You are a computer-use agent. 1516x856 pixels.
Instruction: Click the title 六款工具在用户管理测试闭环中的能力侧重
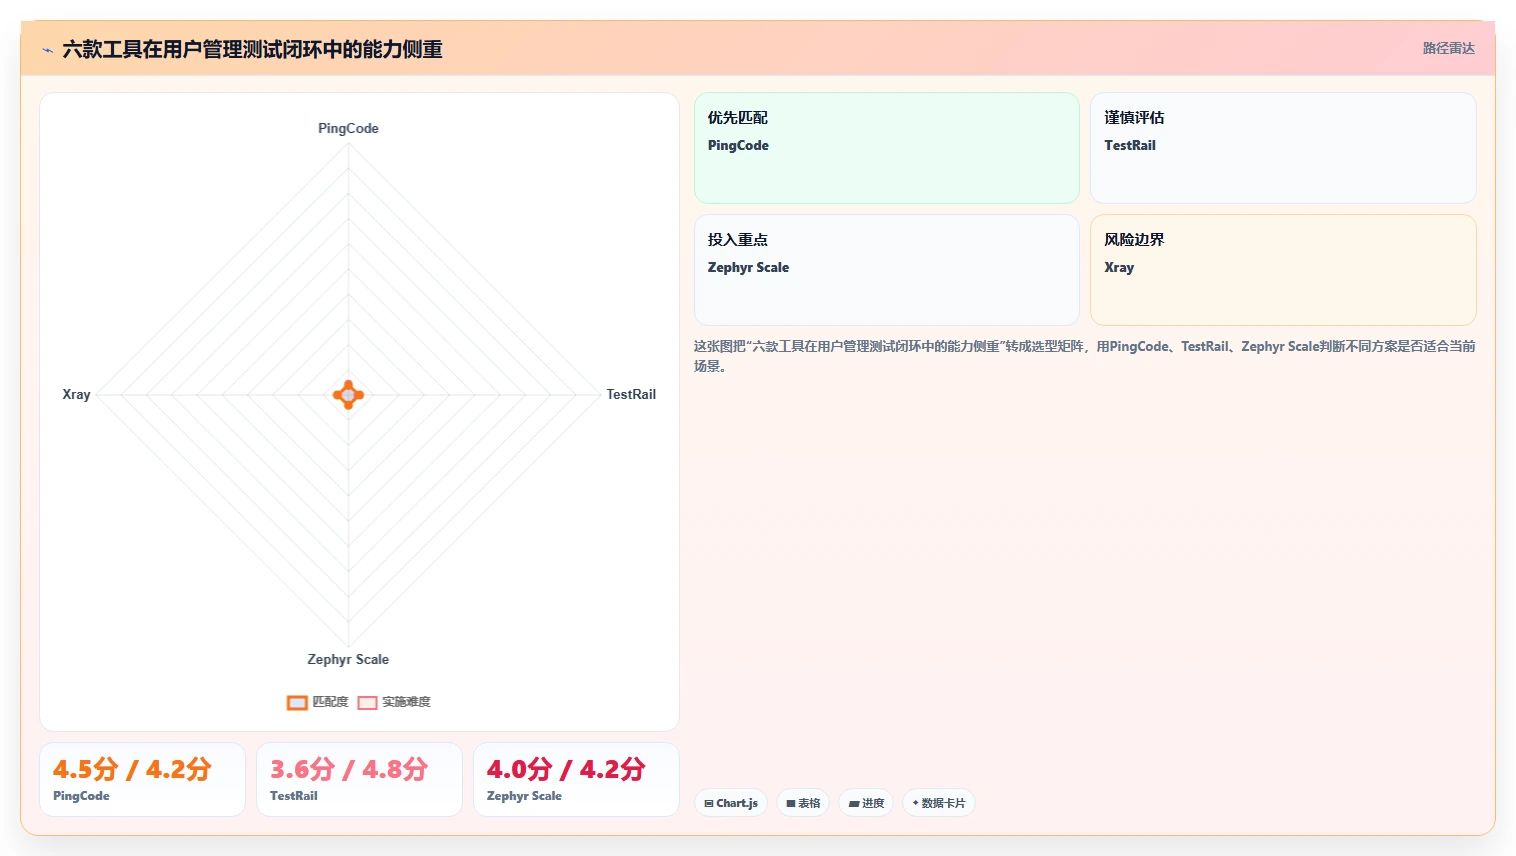click(x=252, y=49)
